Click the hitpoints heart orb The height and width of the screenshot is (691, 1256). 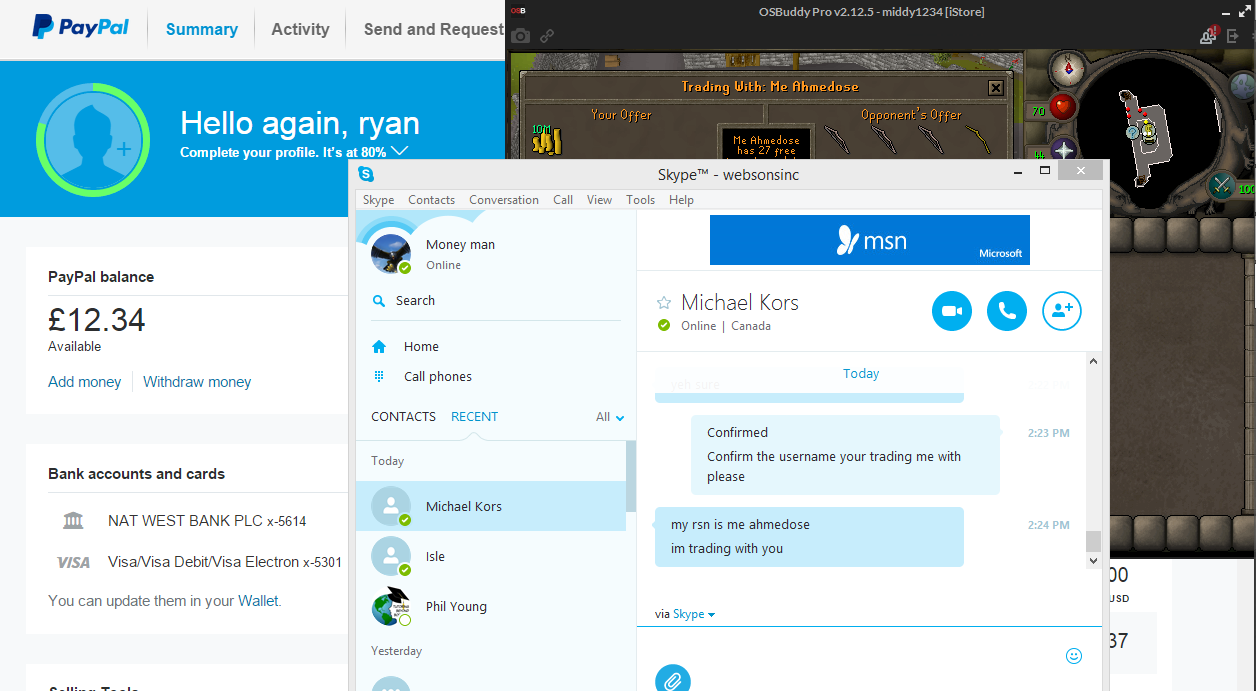tap(1062, 106)
